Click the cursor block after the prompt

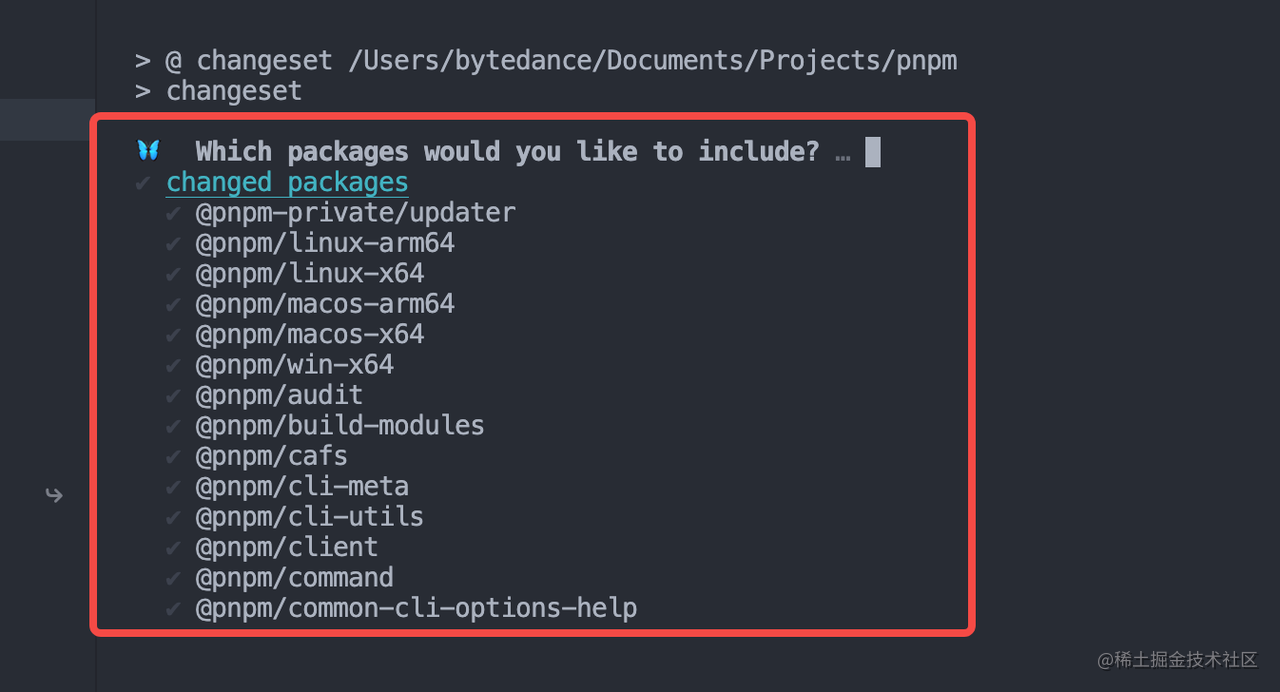coord(873,152)
